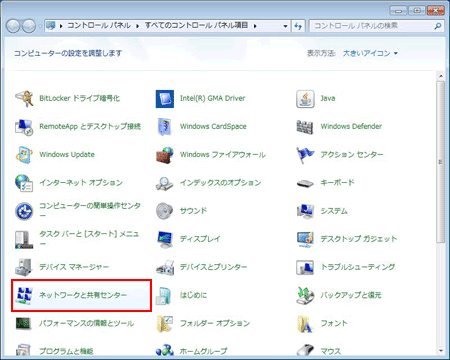Open the プログラムと機能 link

coord(66,351)
